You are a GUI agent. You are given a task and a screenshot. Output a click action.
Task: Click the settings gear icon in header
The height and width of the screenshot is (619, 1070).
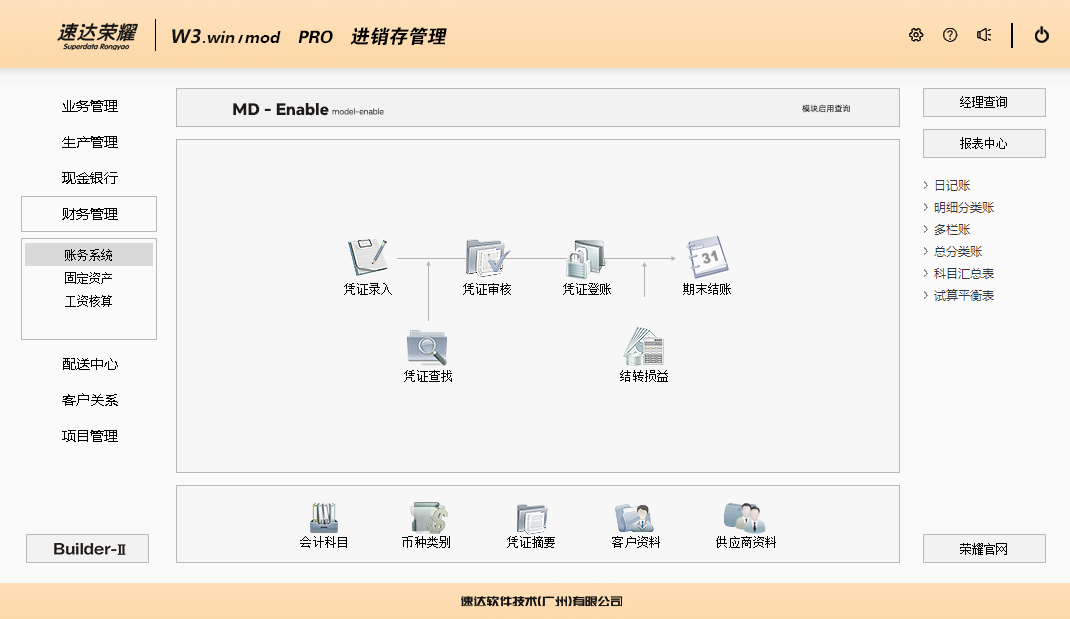coord(916,35)
